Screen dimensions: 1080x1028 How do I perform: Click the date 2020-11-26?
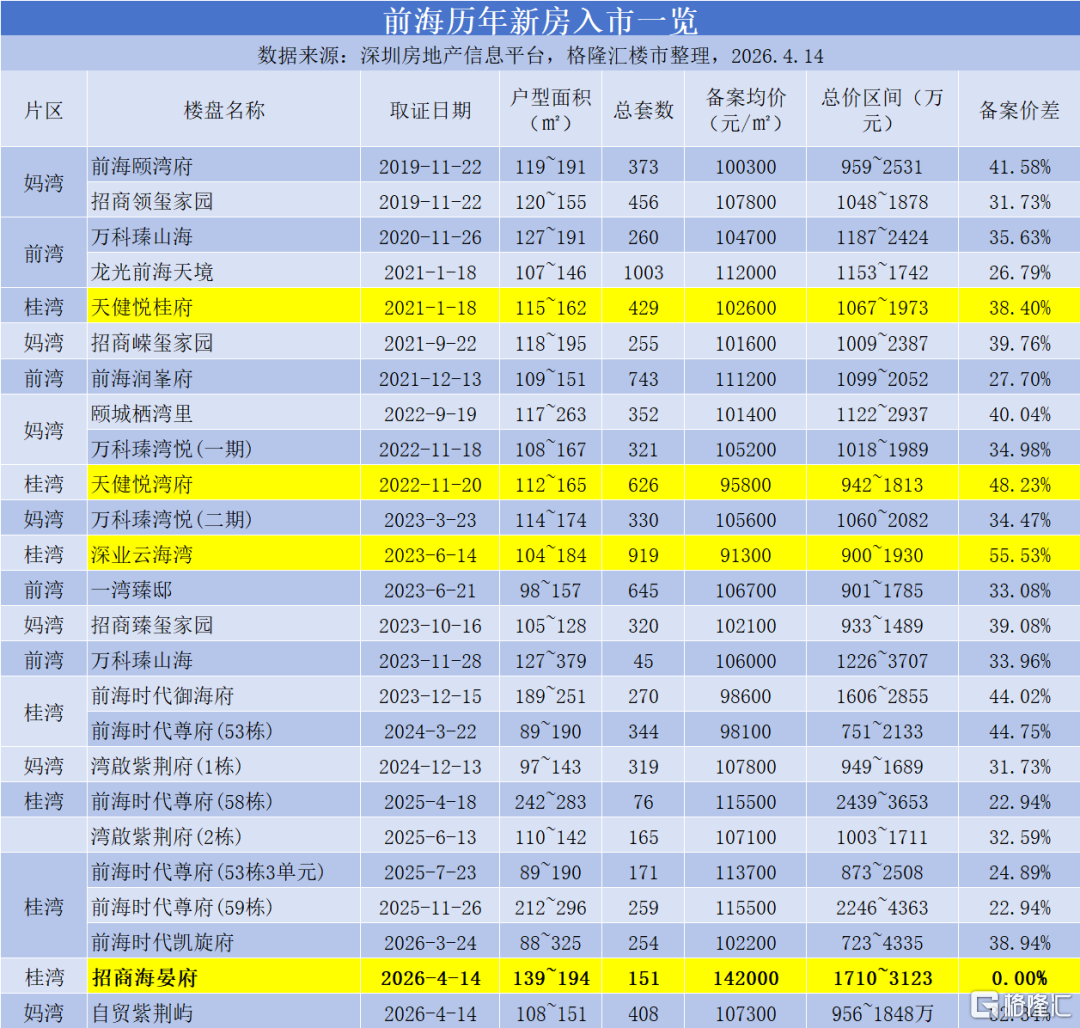(x=430, y=238)
